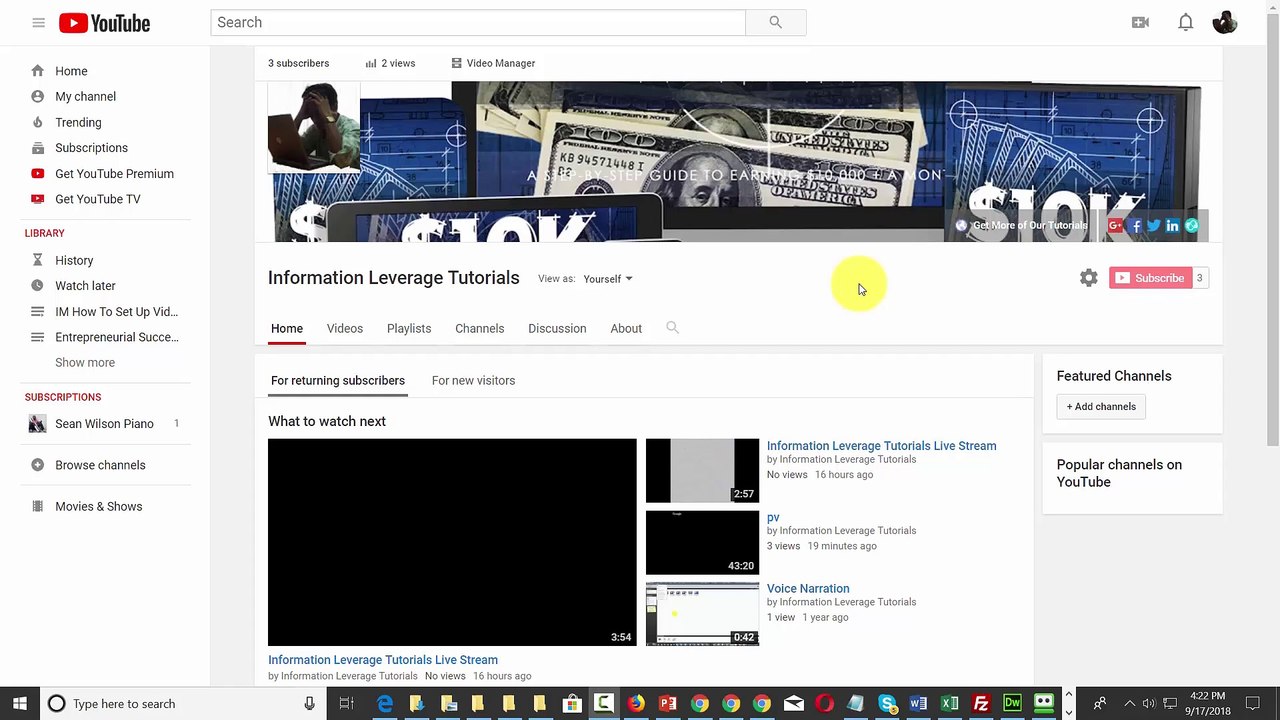Switch to the Playlists tab

pos(409,328)
